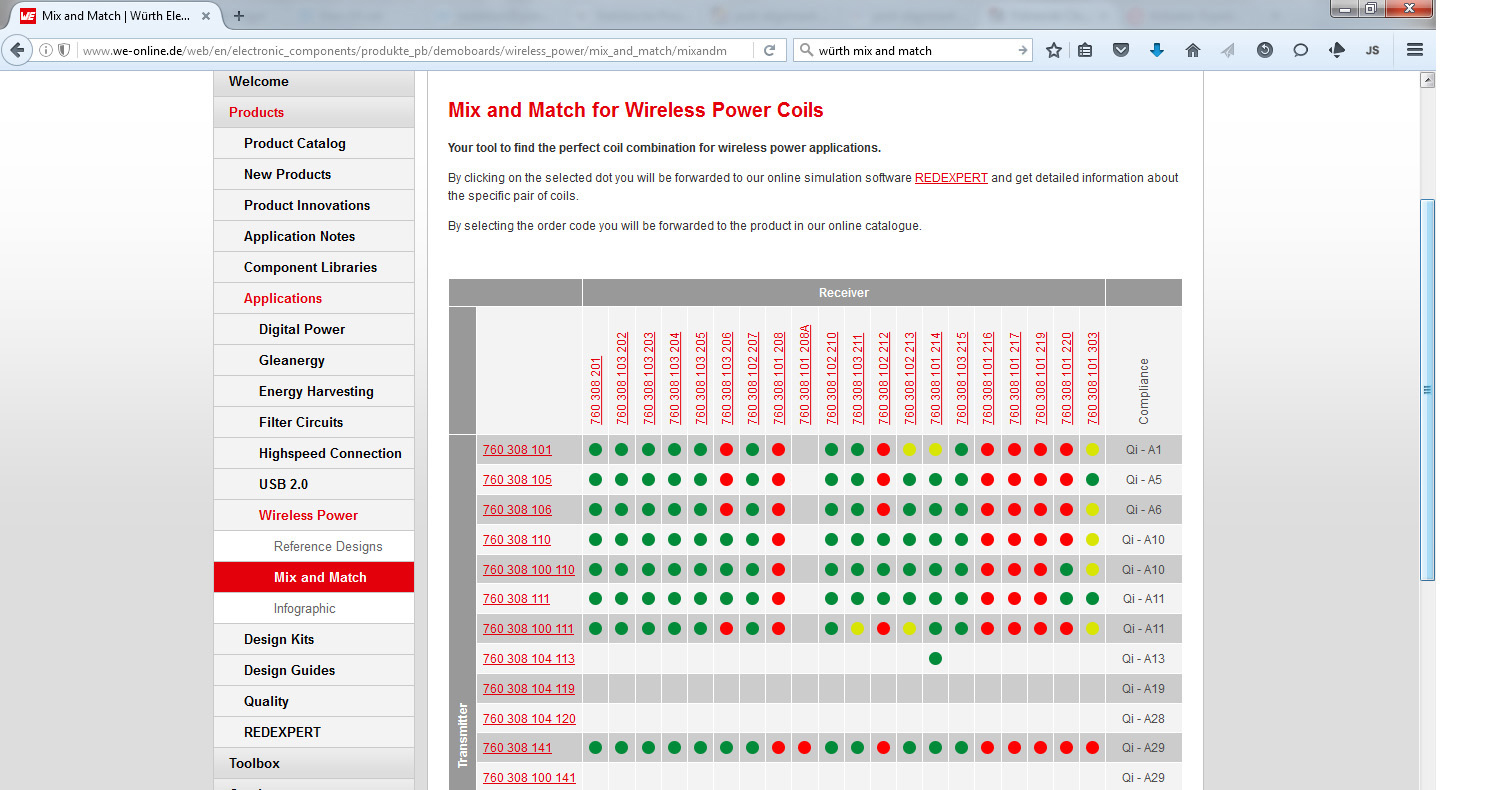
Task: Click the search box with würth text
Action: click(913, 50)
